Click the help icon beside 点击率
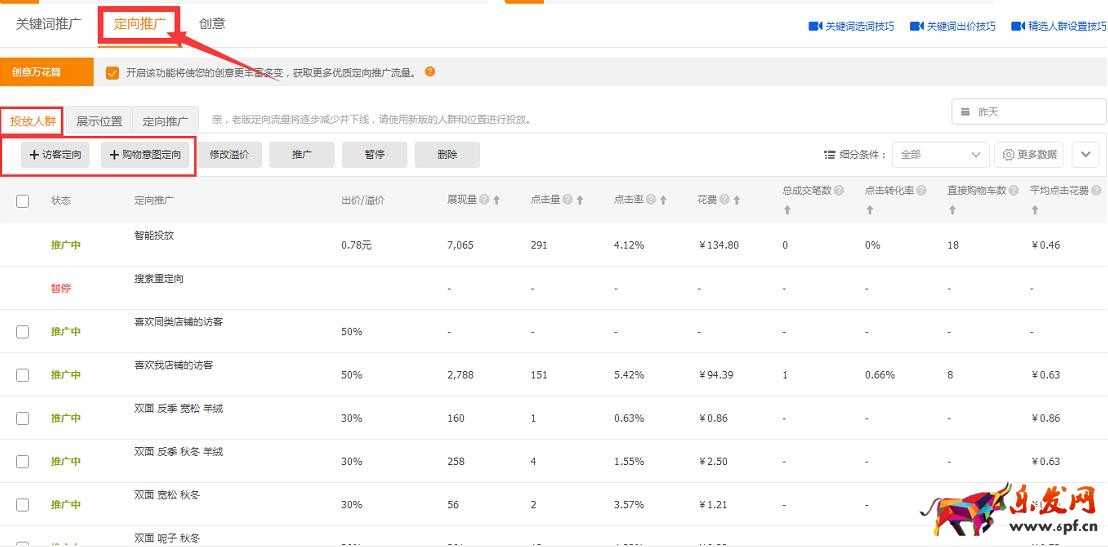Image resolution: width=1108 pixels, height=547 pixels. pyautogui.click(x=651, y=200)
